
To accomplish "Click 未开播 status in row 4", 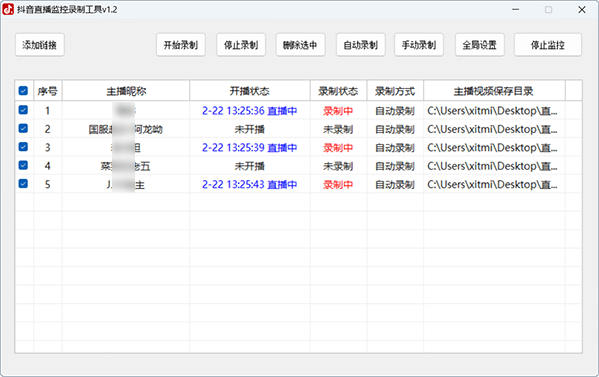I will coord(250,166).
